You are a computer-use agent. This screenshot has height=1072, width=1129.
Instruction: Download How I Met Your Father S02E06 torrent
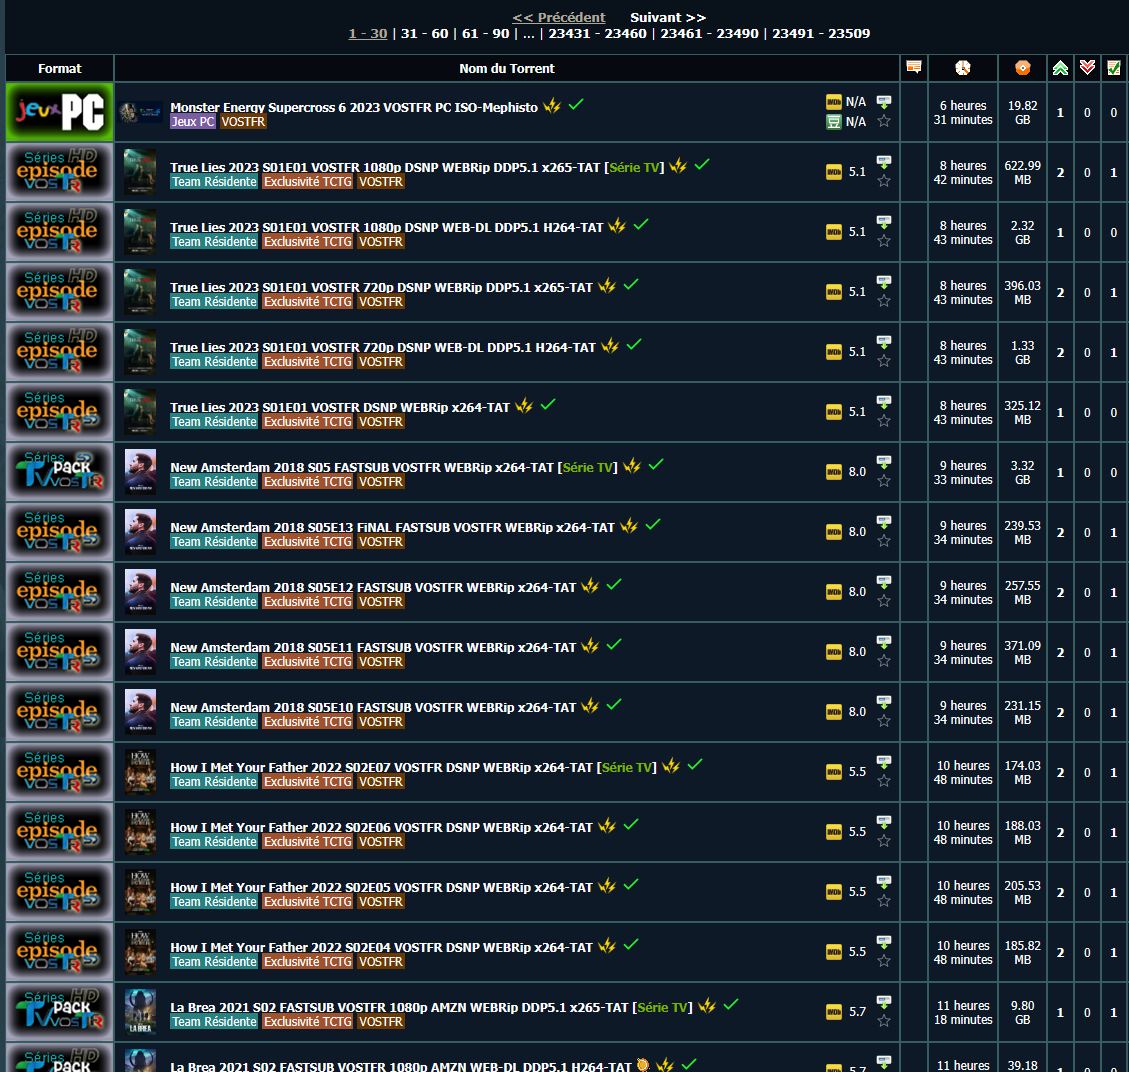pos(883,821)
